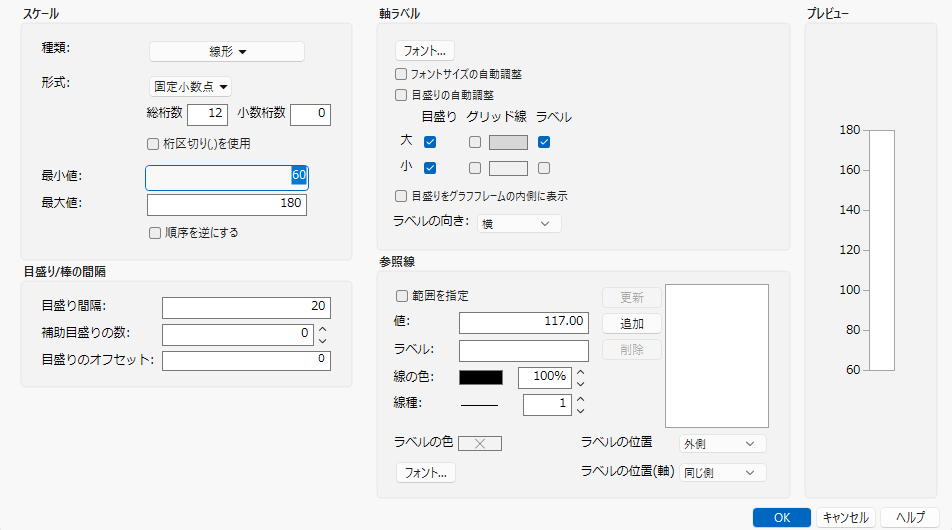Screen dimensions: 952x530
Task: Confirm with the OK button
Action: point(782,517)
